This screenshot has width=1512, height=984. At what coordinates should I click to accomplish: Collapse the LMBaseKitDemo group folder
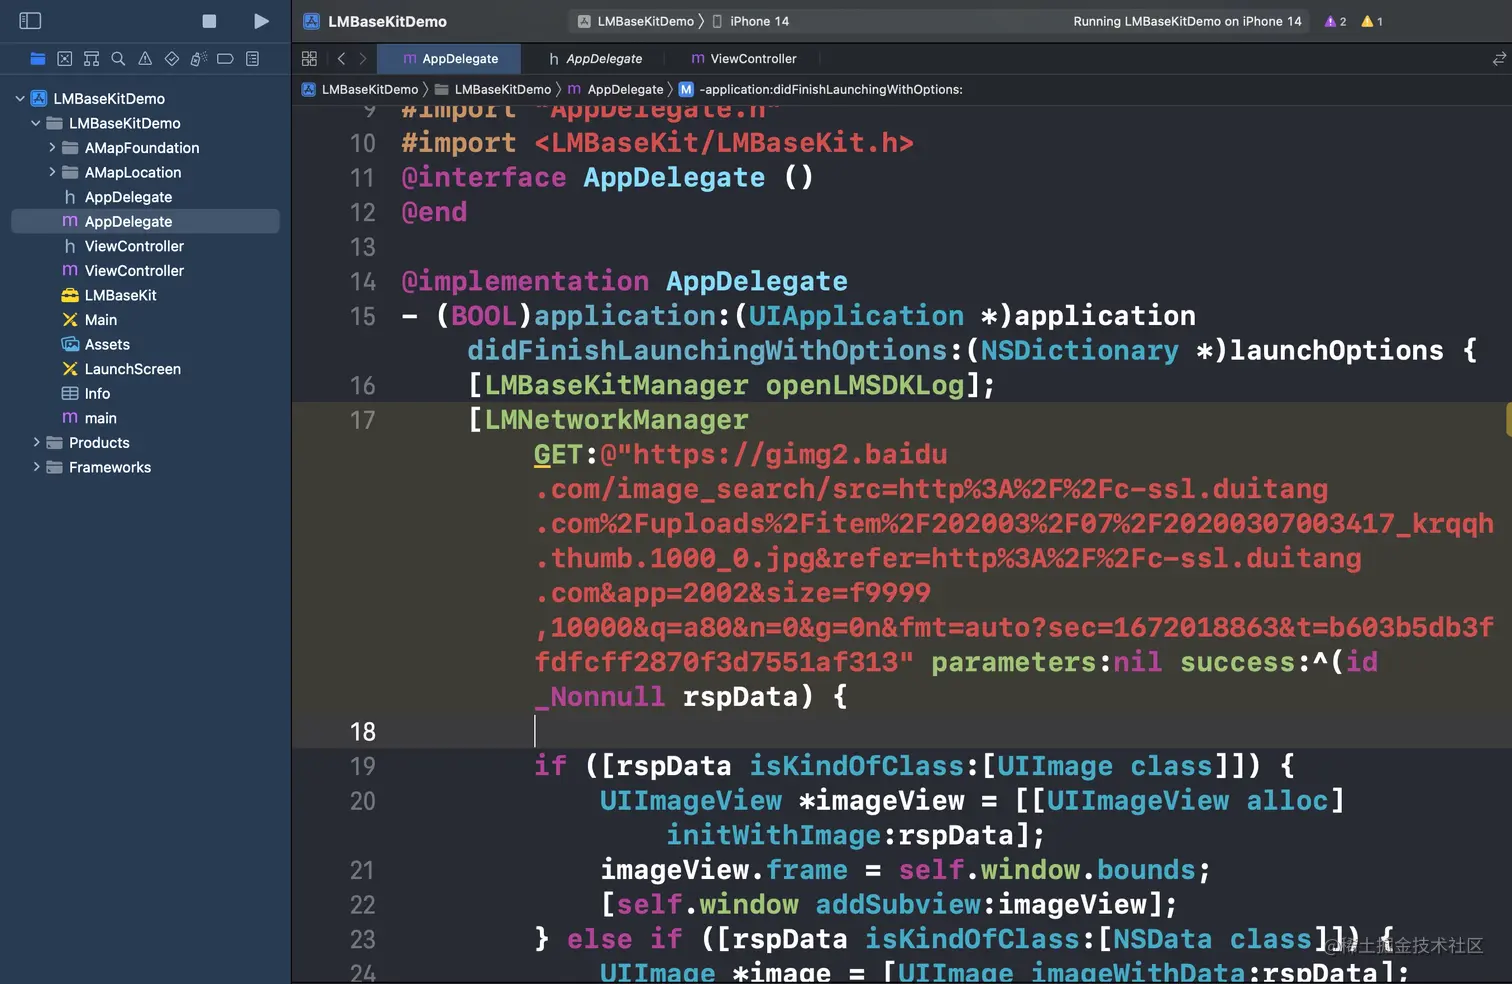pos(36,123)
